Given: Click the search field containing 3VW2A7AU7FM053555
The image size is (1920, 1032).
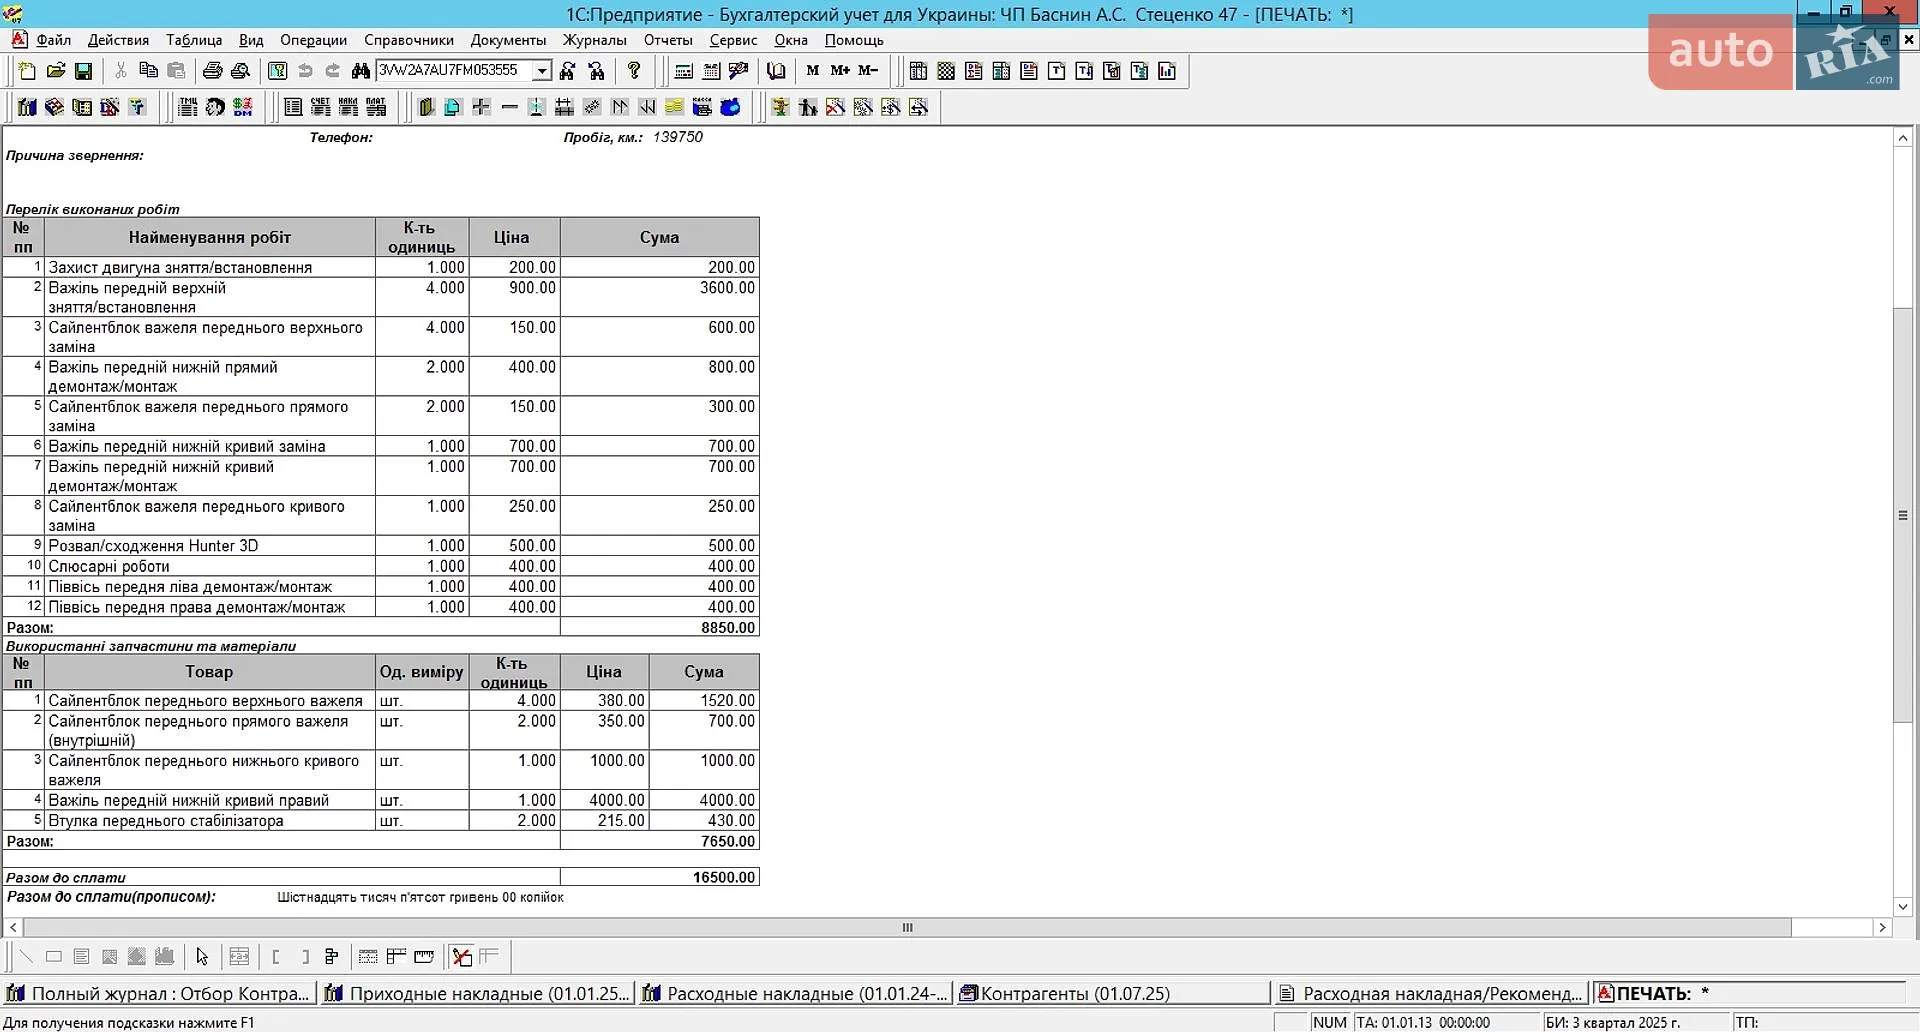Looking at the screenshot, I should [x=455, y=71].
